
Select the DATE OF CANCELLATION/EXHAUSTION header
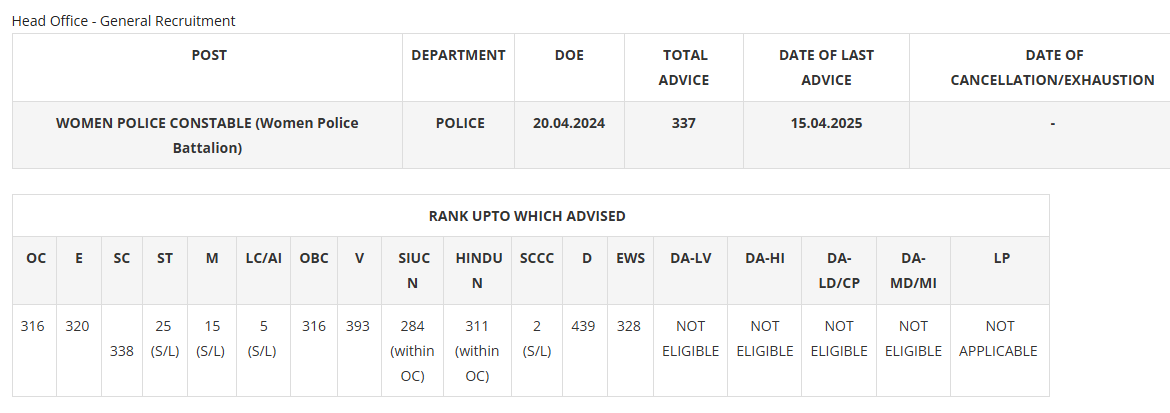(1053, 67)
